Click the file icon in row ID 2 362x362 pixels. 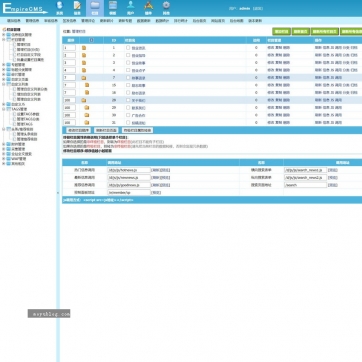(84, 55)
